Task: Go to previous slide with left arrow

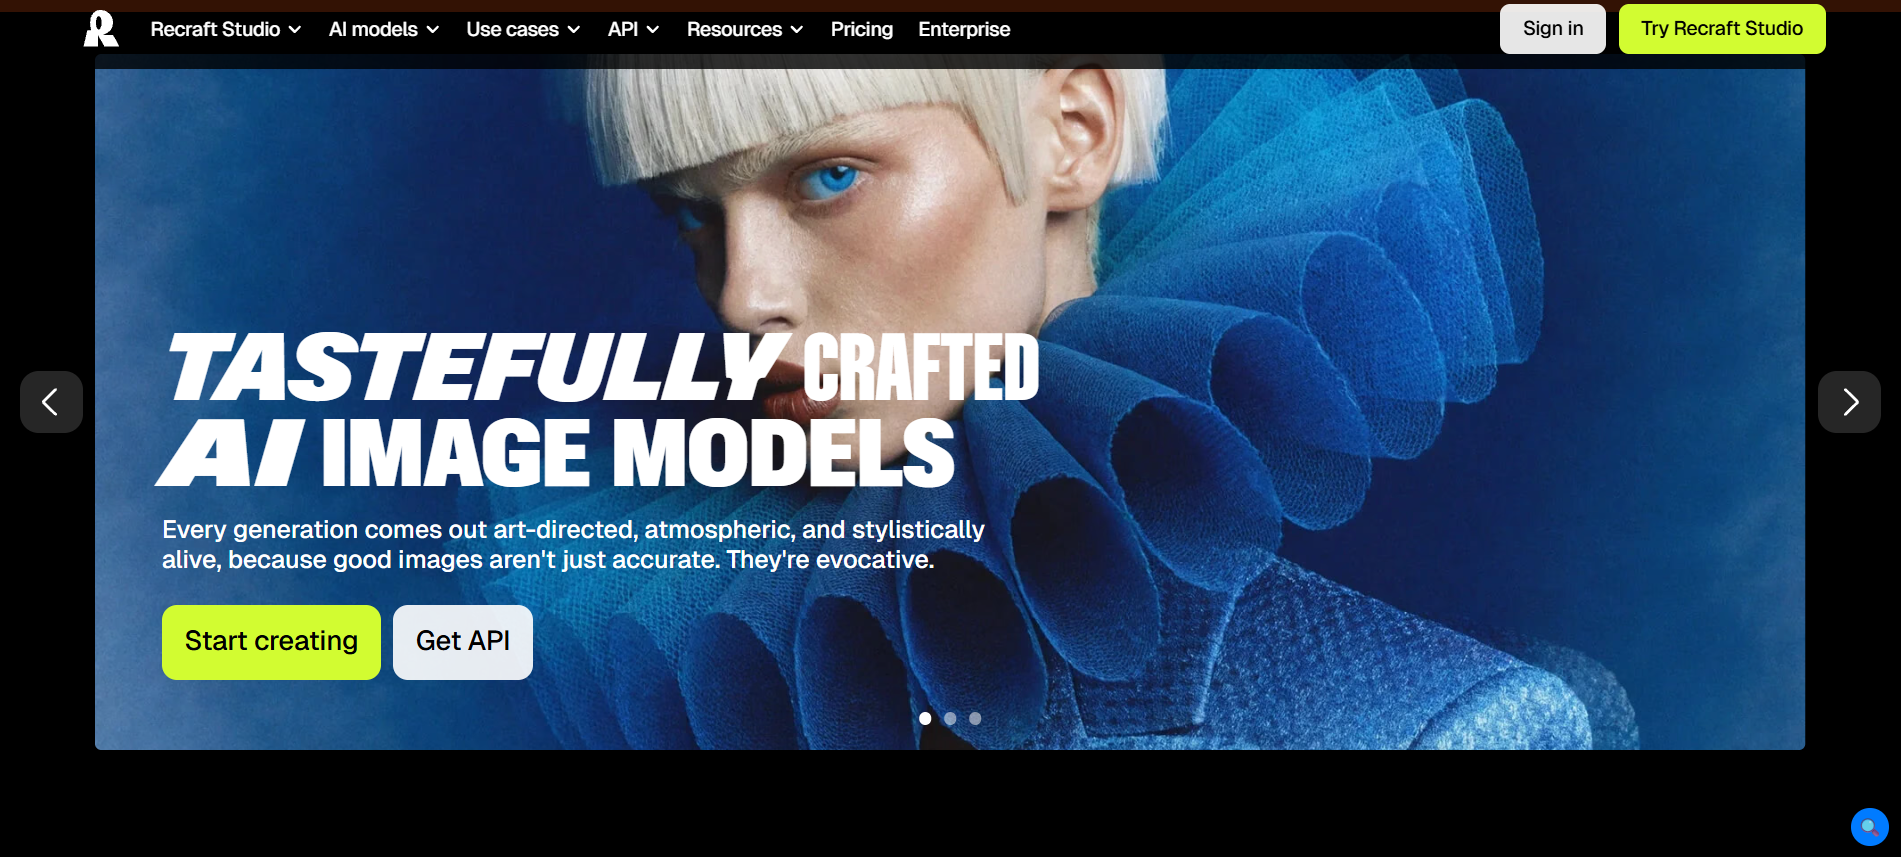Action: pos(51,402)
